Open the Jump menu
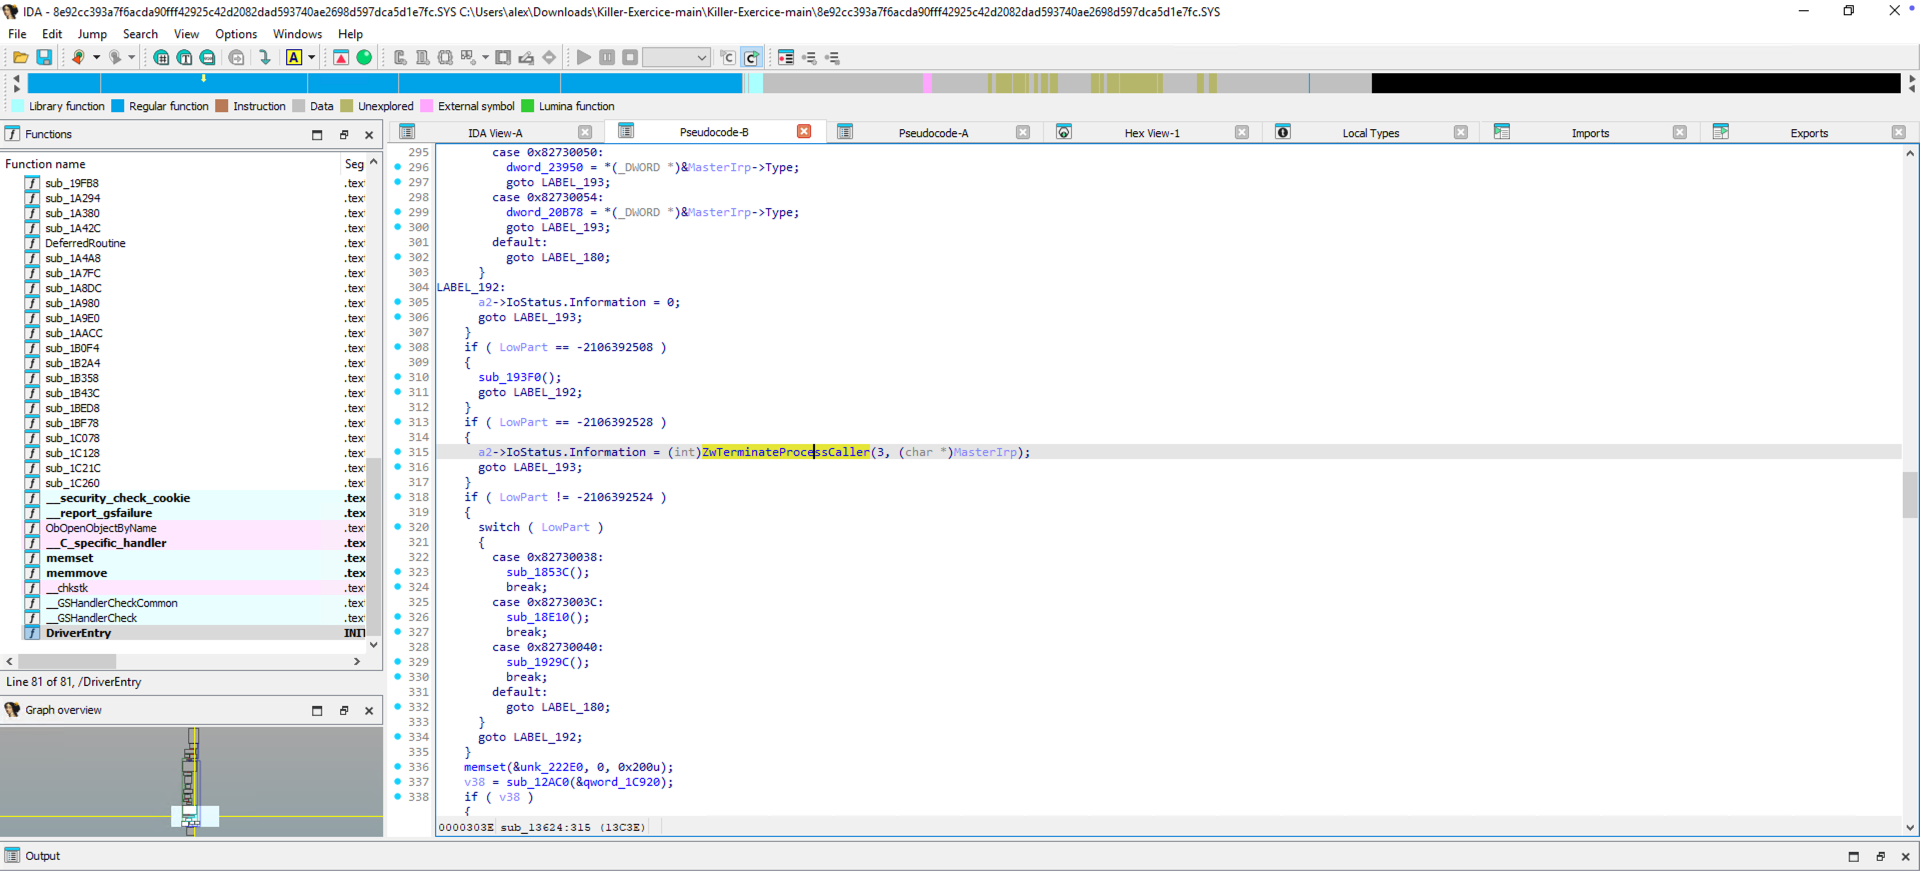 [92, 34]
